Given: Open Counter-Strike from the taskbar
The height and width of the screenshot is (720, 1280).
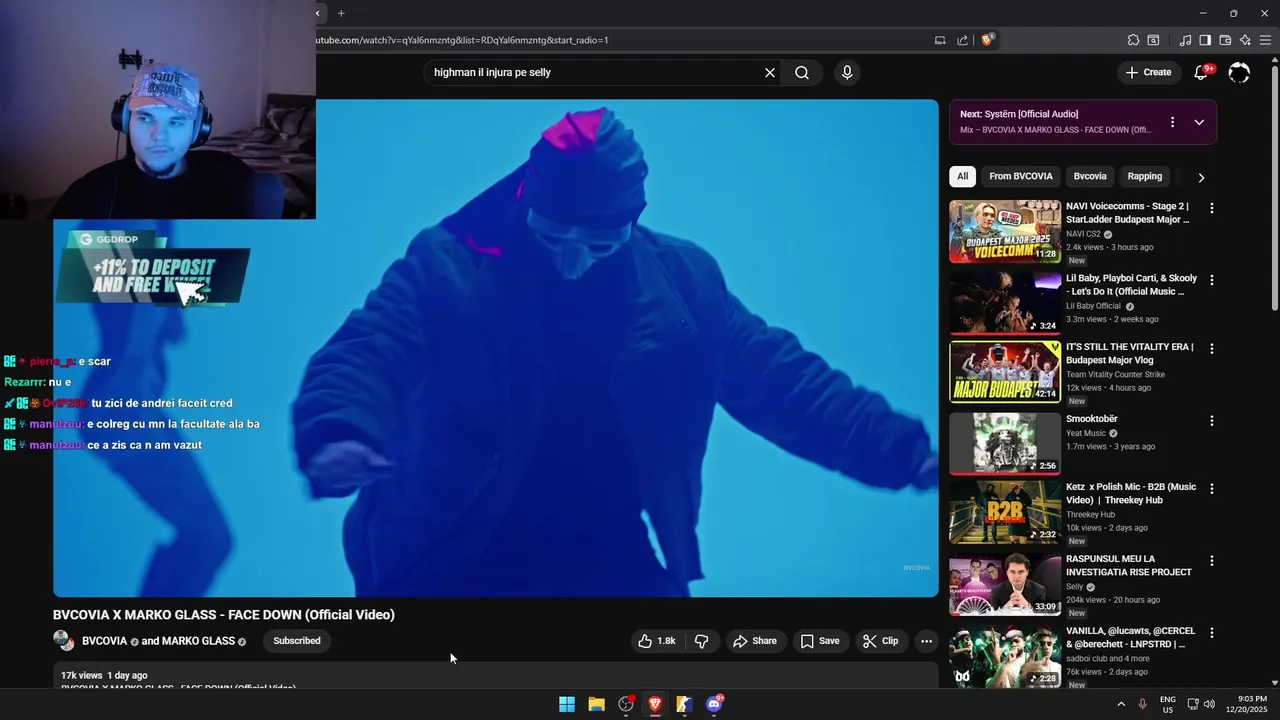Looking at the screenshot, I should click(x=684, y=704).
